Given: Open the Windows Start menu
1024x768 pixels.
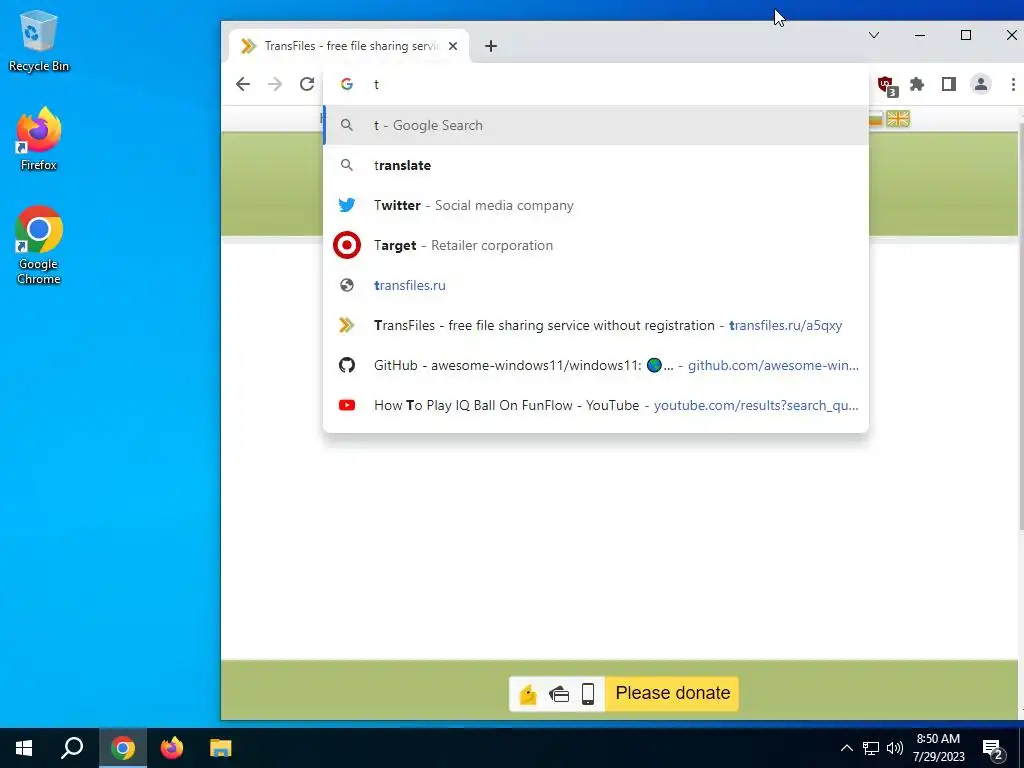Looking at the screenshot, I should (x=24, y=748).
